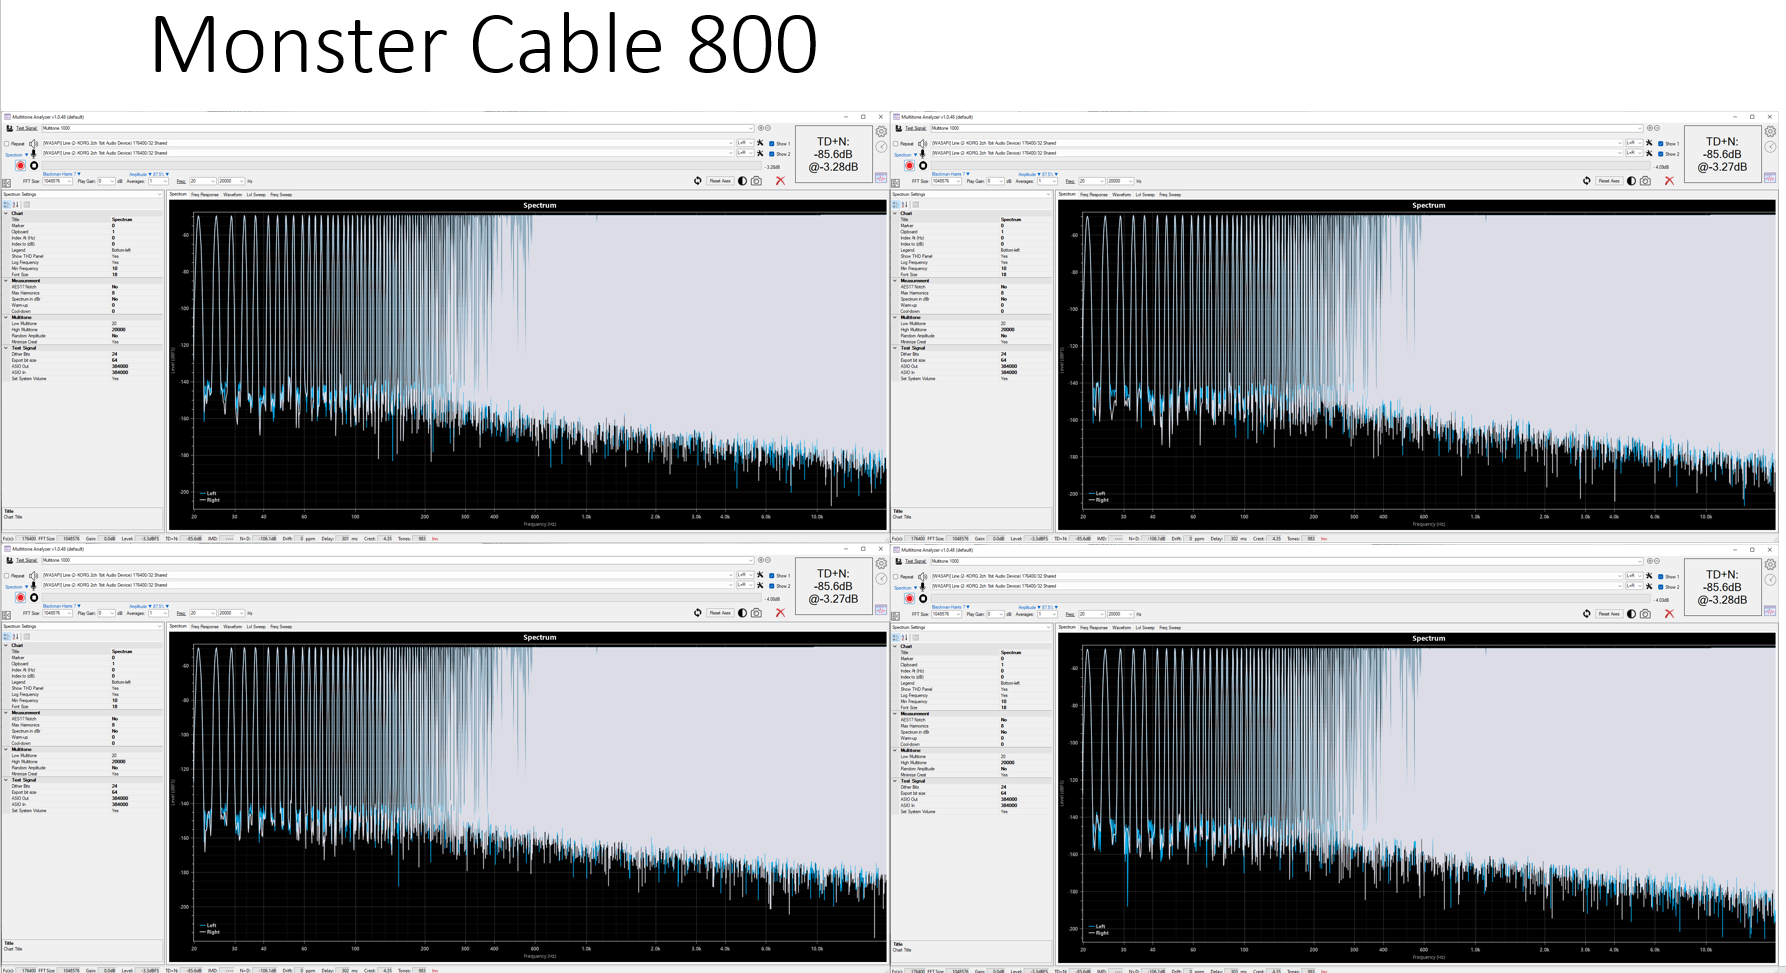This screenshot has height=973, width=1786.
Task: Toggle the half-circle contrast icon in bottom-left window
Action: click(742, 613)
